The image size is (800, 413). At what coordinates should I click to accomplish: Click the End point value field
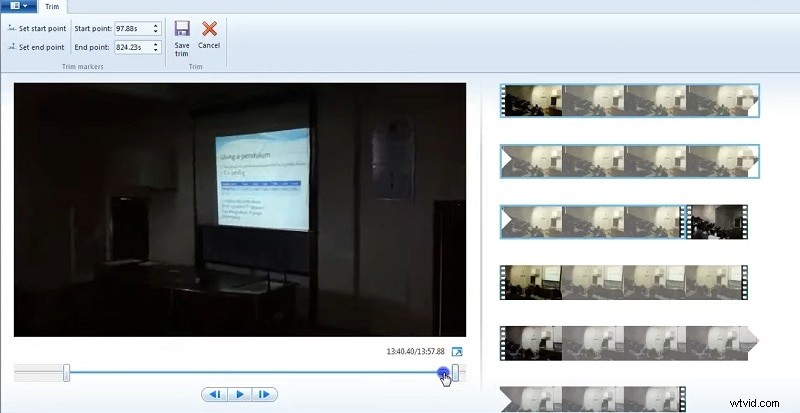(133, 47)
